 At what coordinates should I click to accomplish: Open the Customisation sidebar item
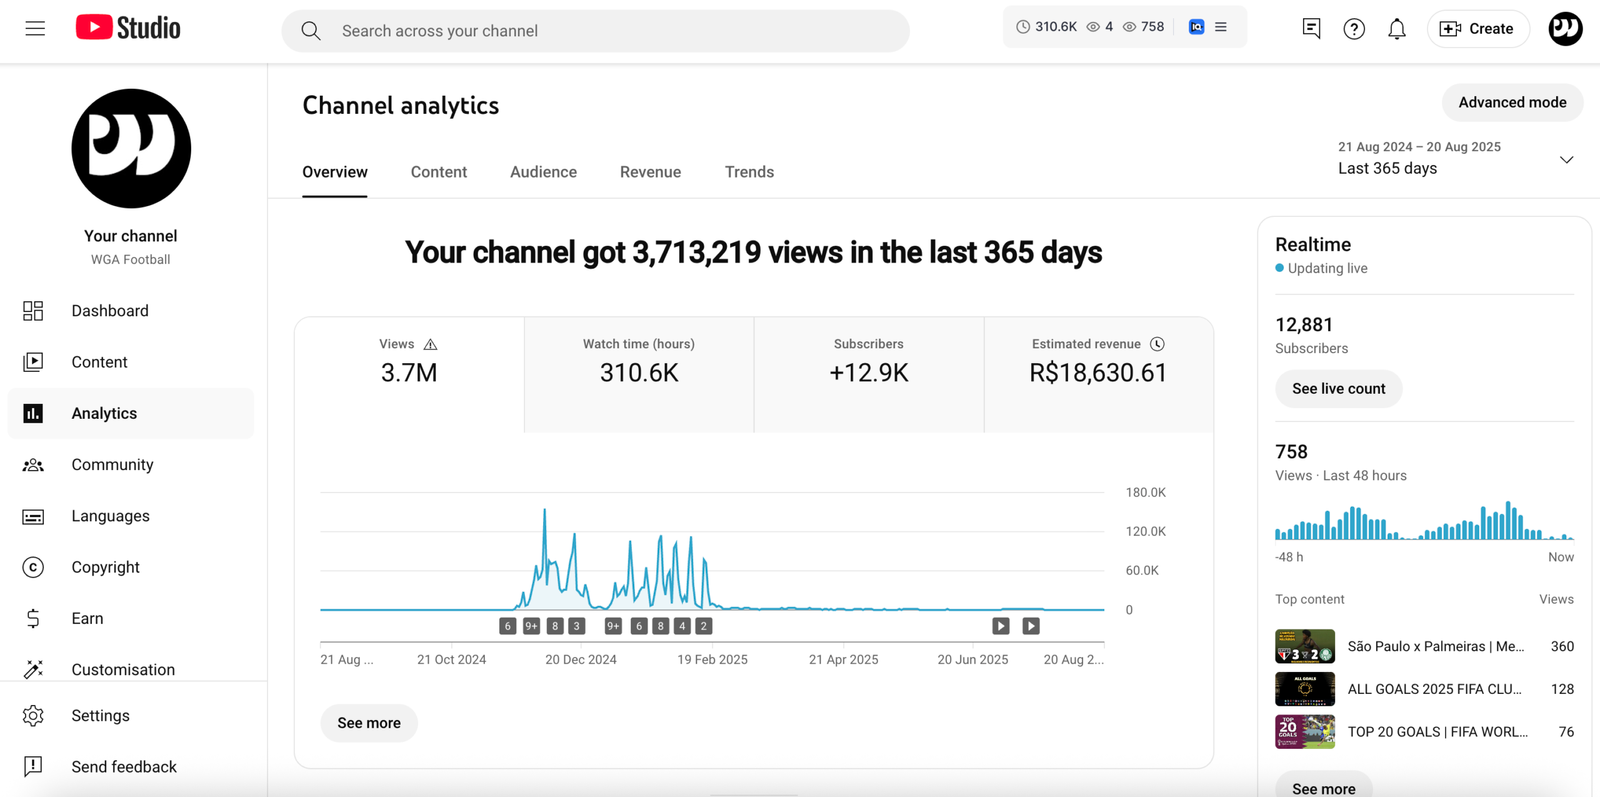point(122,669)
